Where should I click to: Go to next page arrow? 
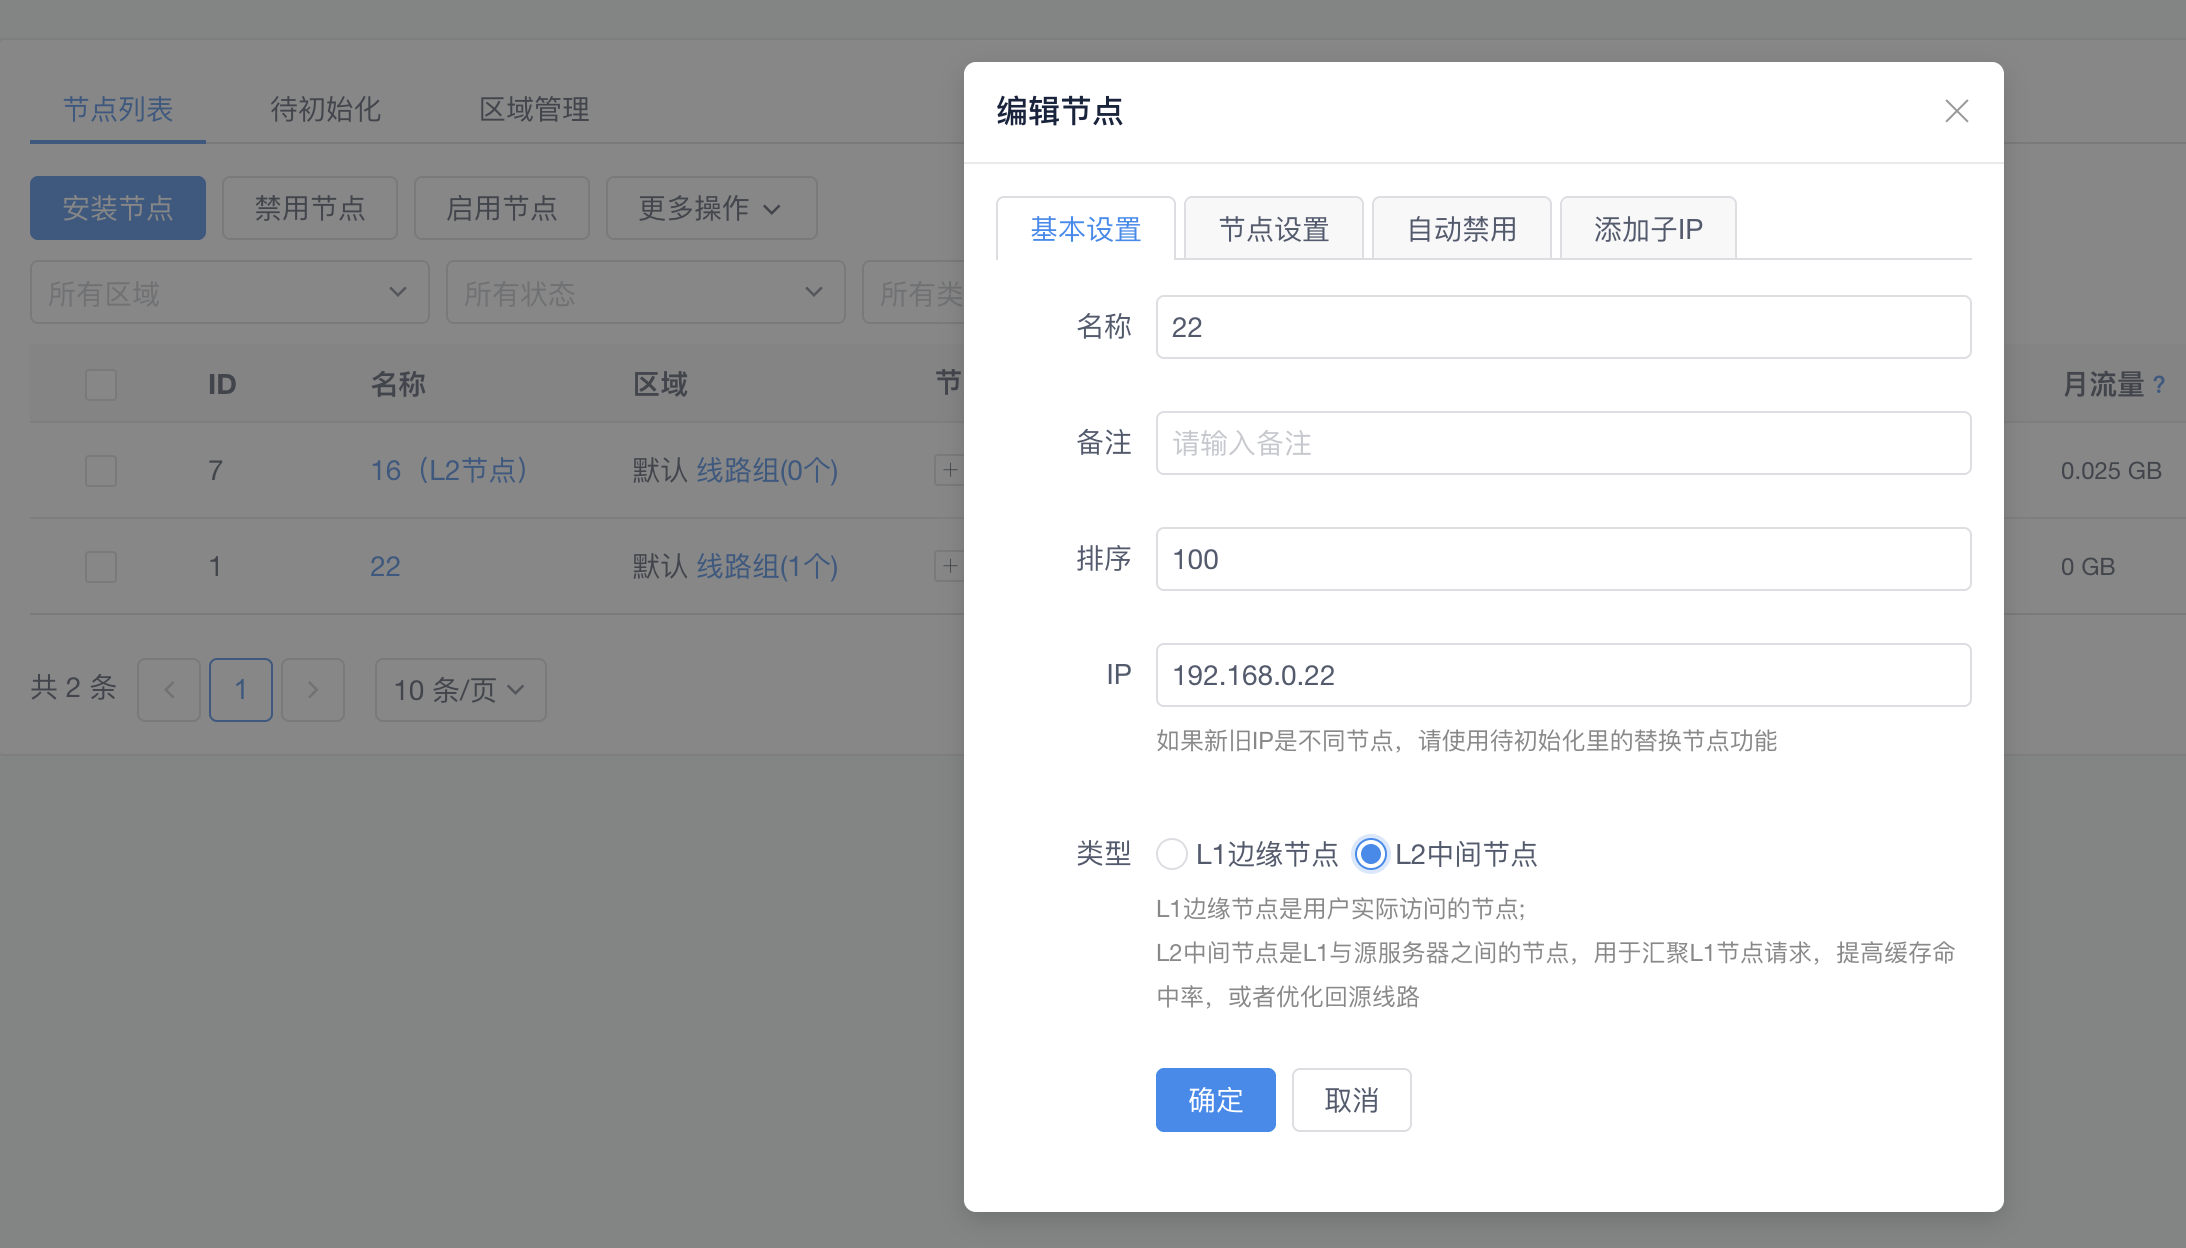[313, 690]
